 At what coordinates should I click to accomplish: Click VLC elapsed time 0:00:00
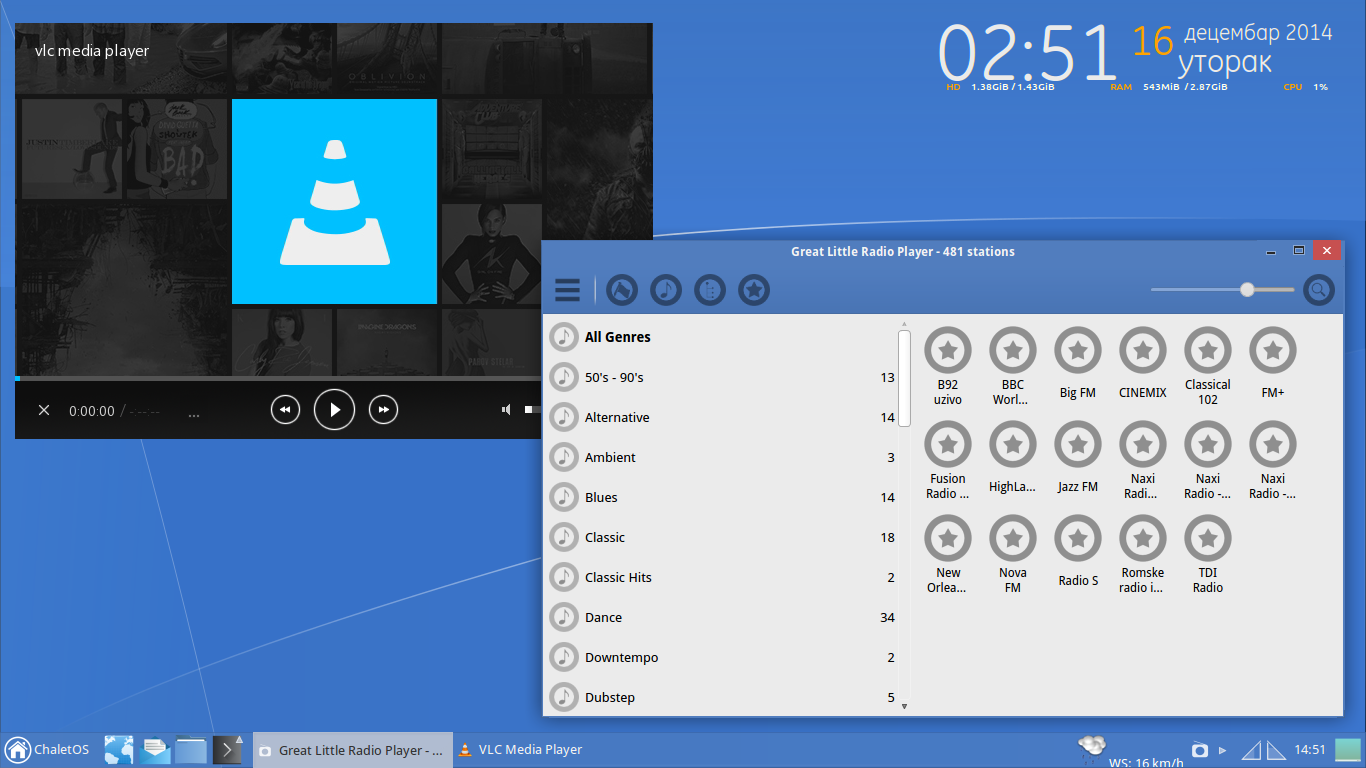(91, 411)
